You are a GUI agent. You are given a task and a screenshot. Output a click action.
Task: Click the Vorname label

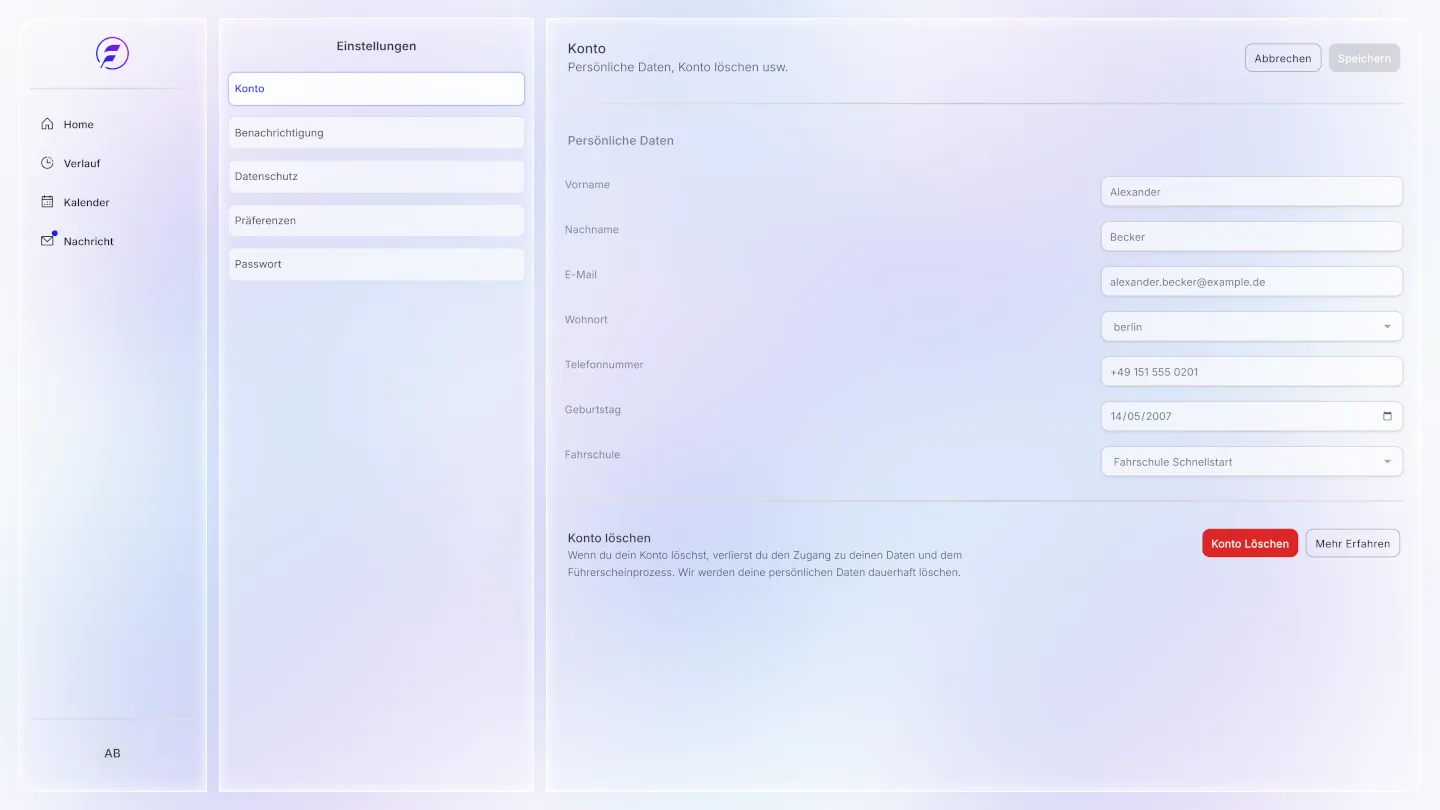coord(587,185)
